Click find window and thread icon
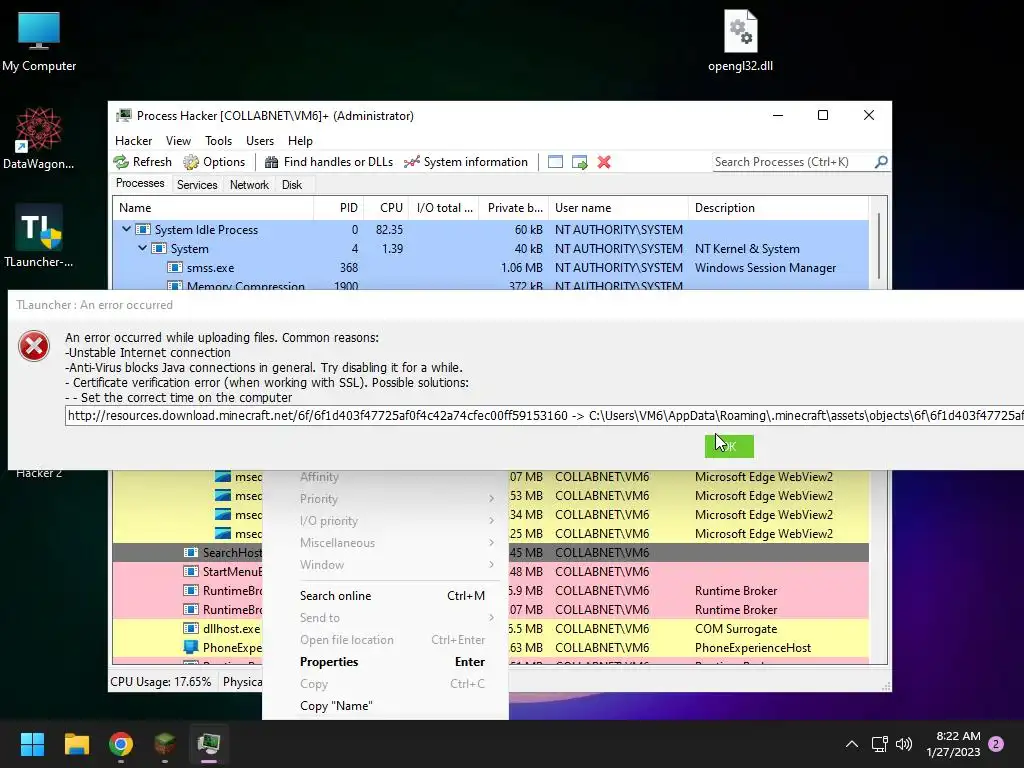 579,162
